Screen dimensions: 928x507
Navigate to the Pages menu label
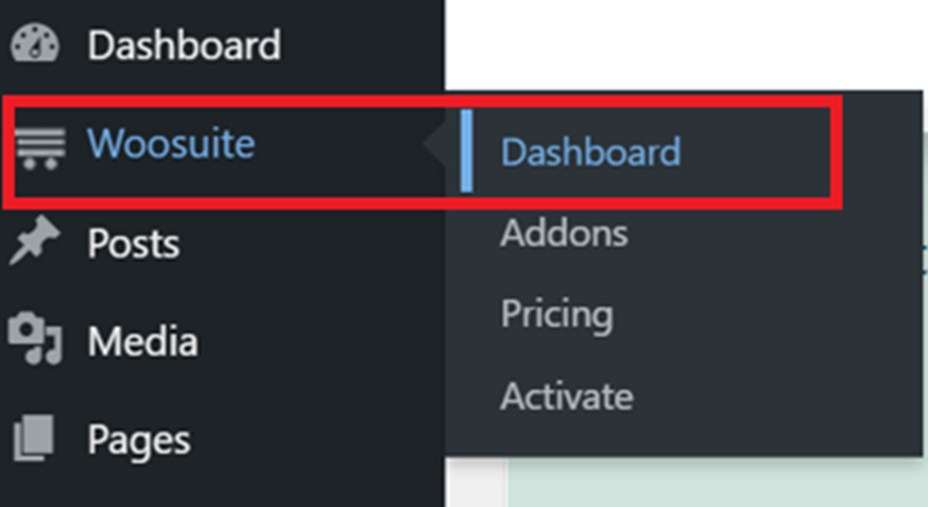139,441
